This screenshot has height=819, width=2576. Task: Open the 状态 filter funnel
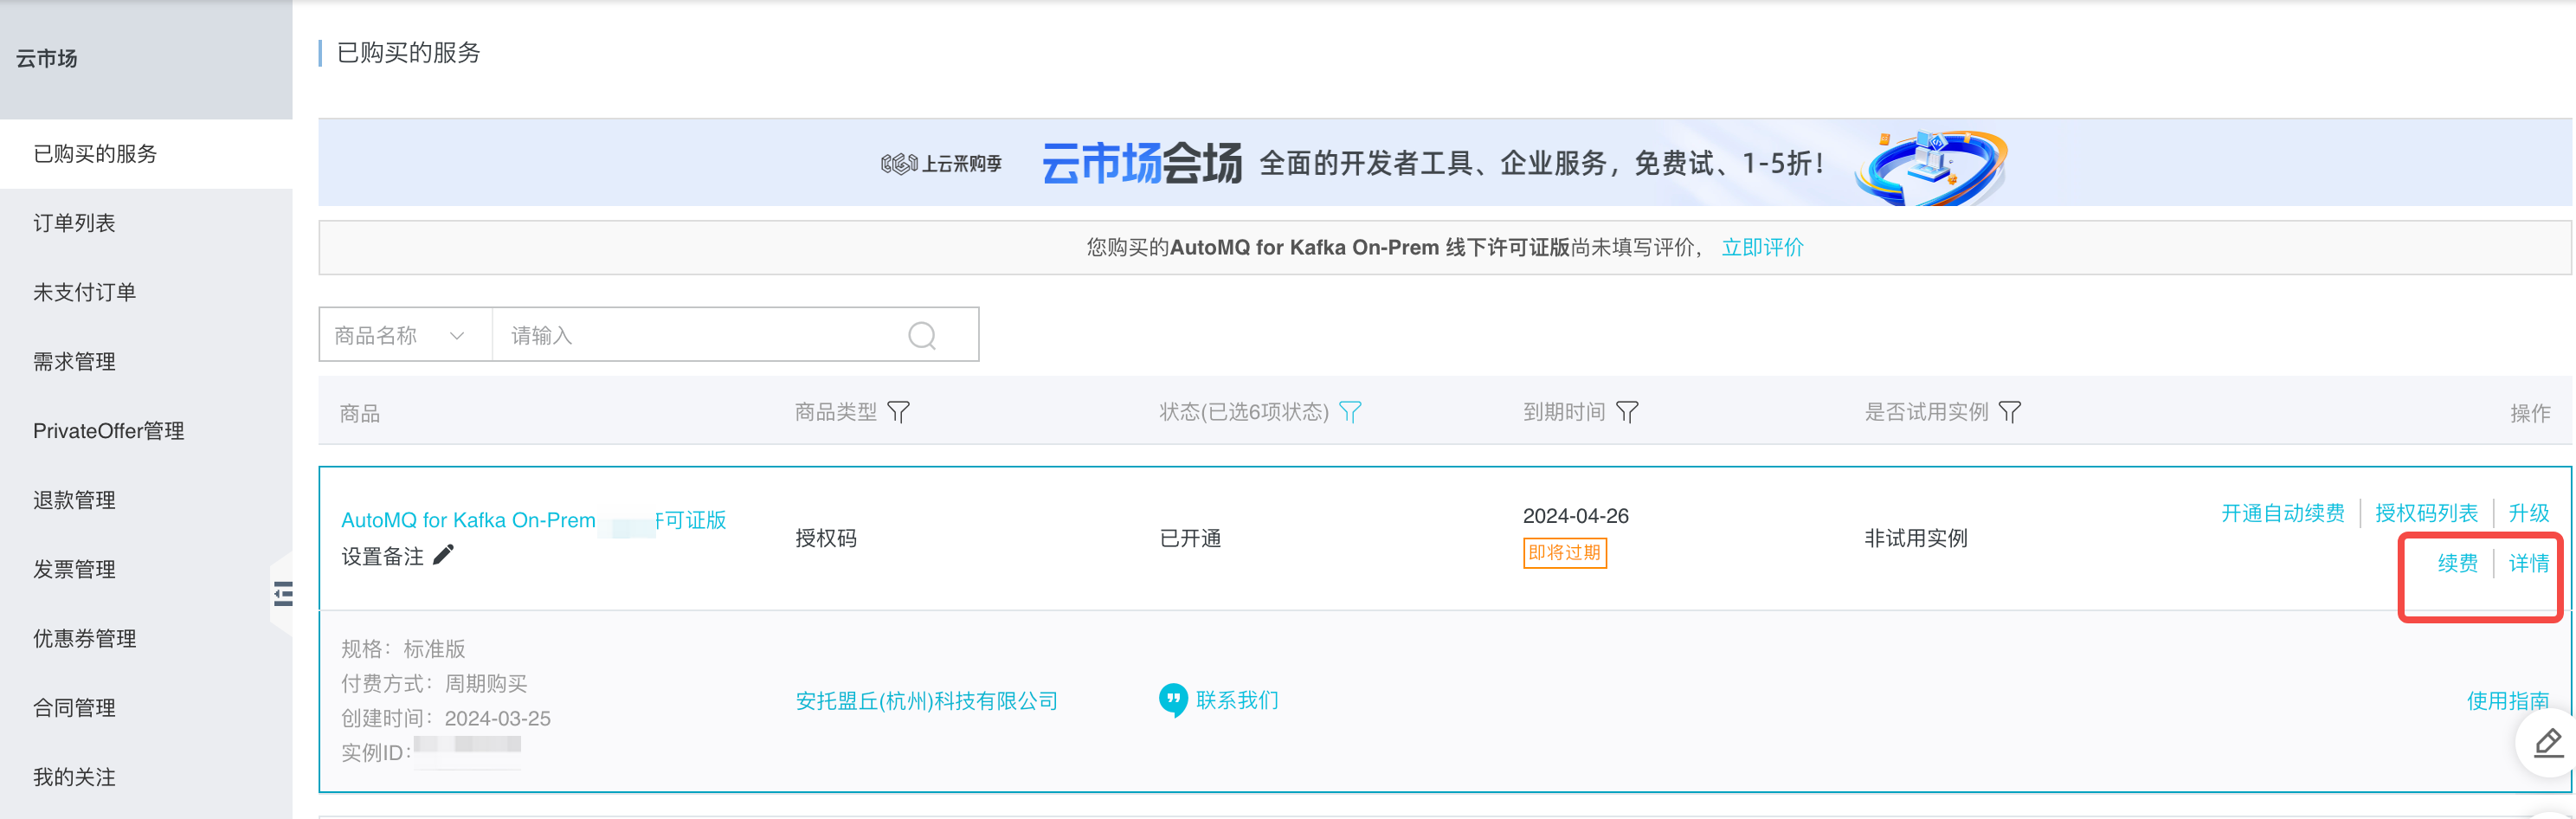1350,412
